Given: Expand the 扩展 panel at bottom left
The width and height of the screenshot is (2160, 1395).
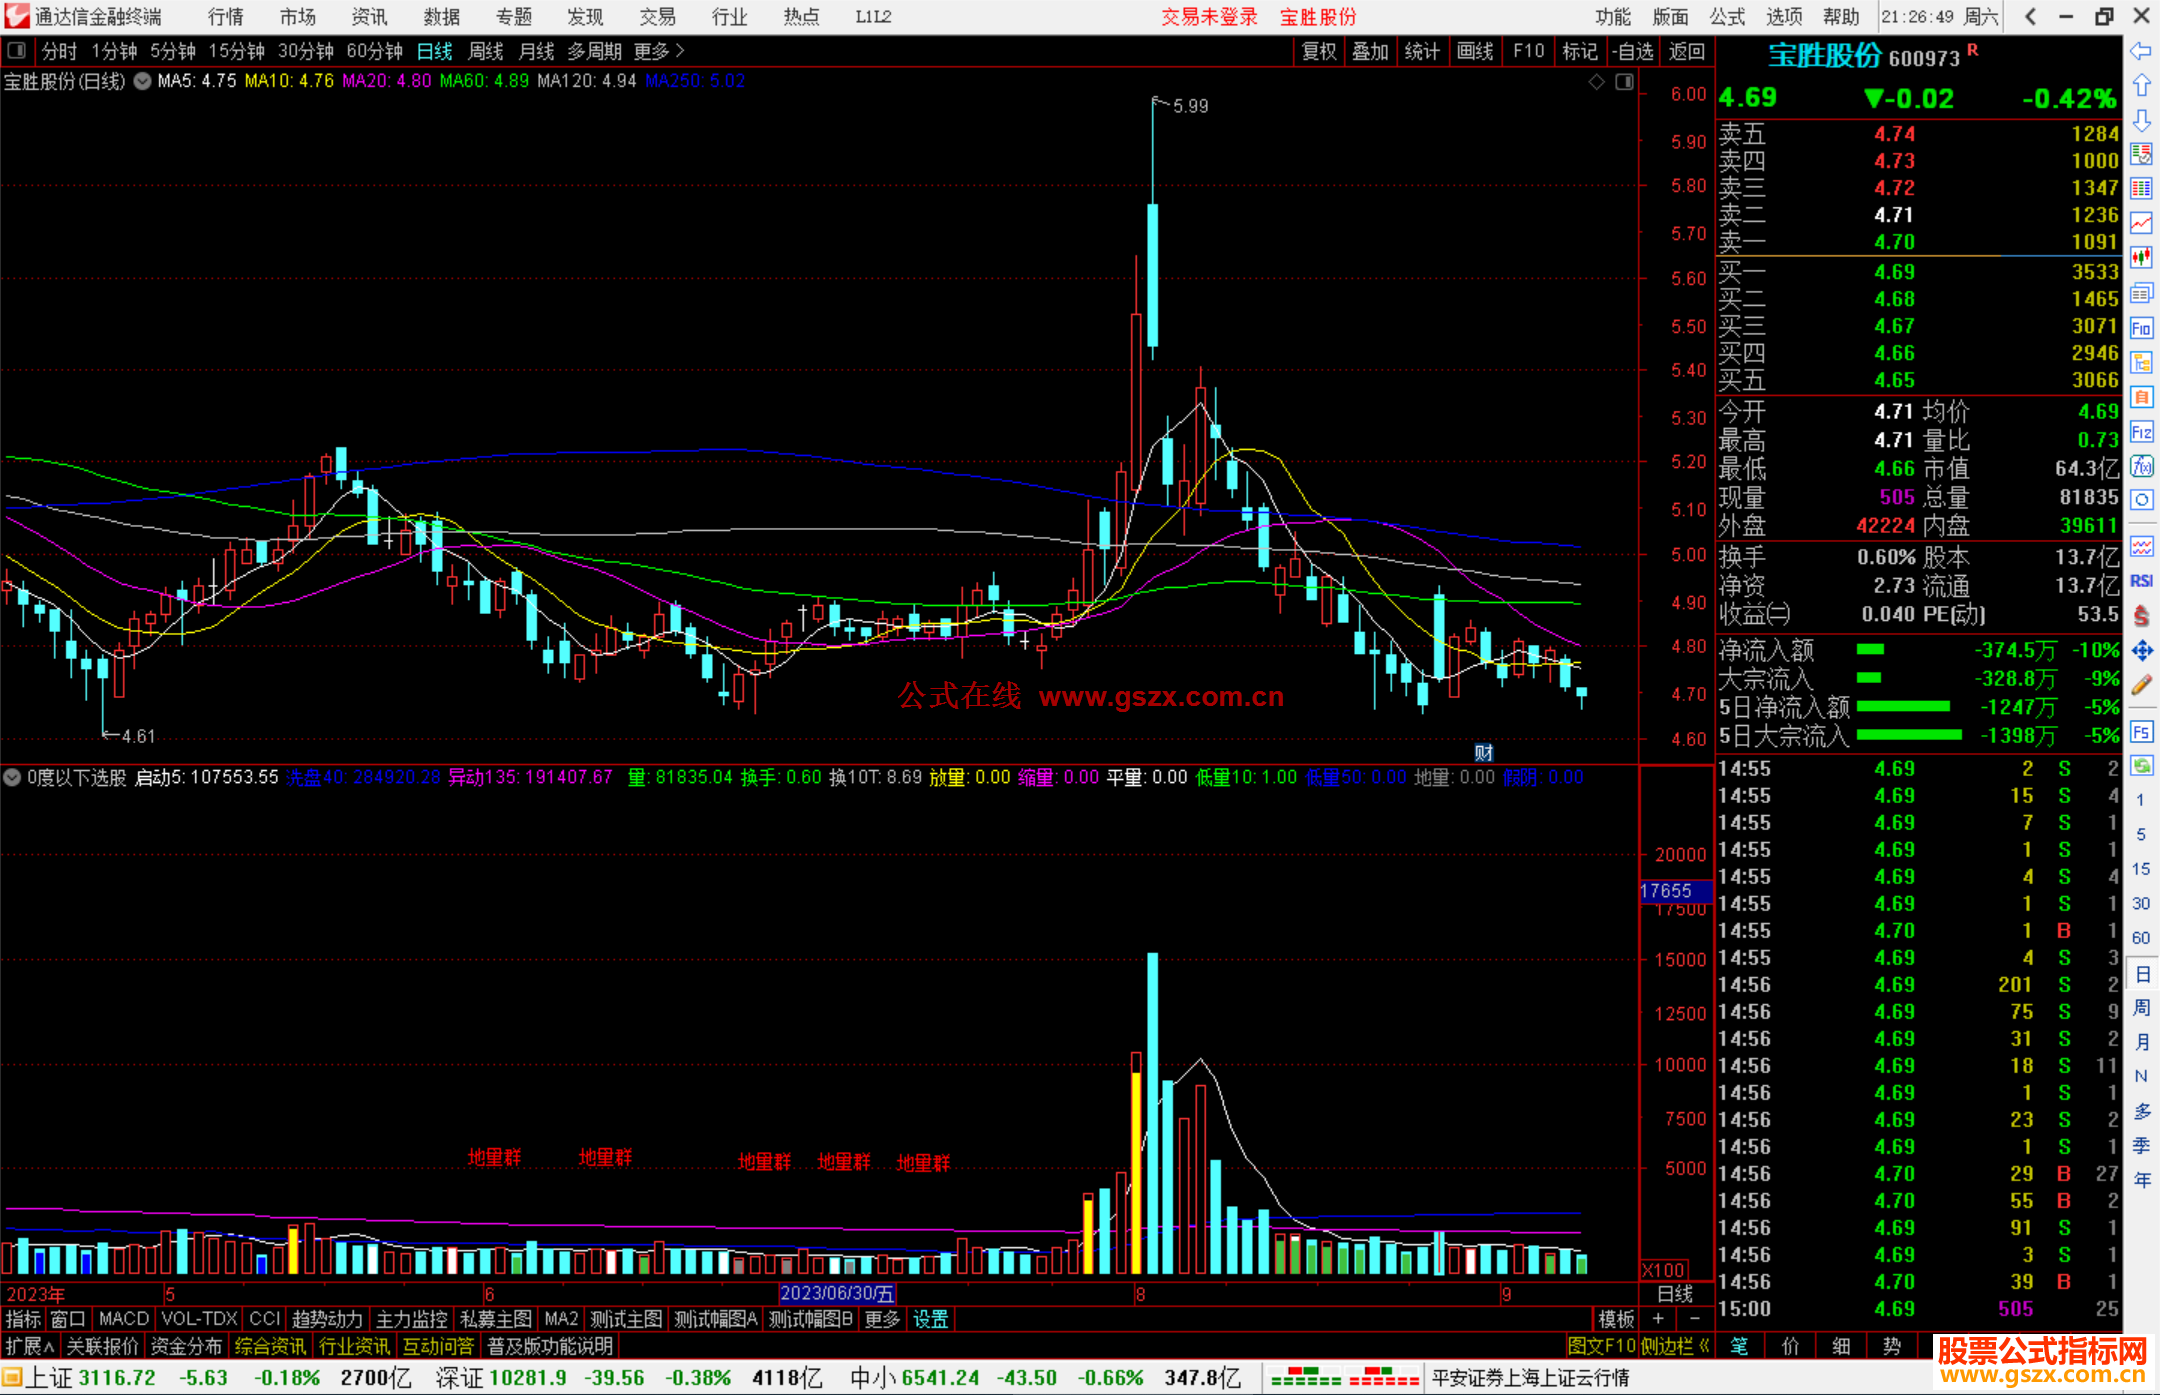Looking at the screenshot, I should tap(29, 1346).
